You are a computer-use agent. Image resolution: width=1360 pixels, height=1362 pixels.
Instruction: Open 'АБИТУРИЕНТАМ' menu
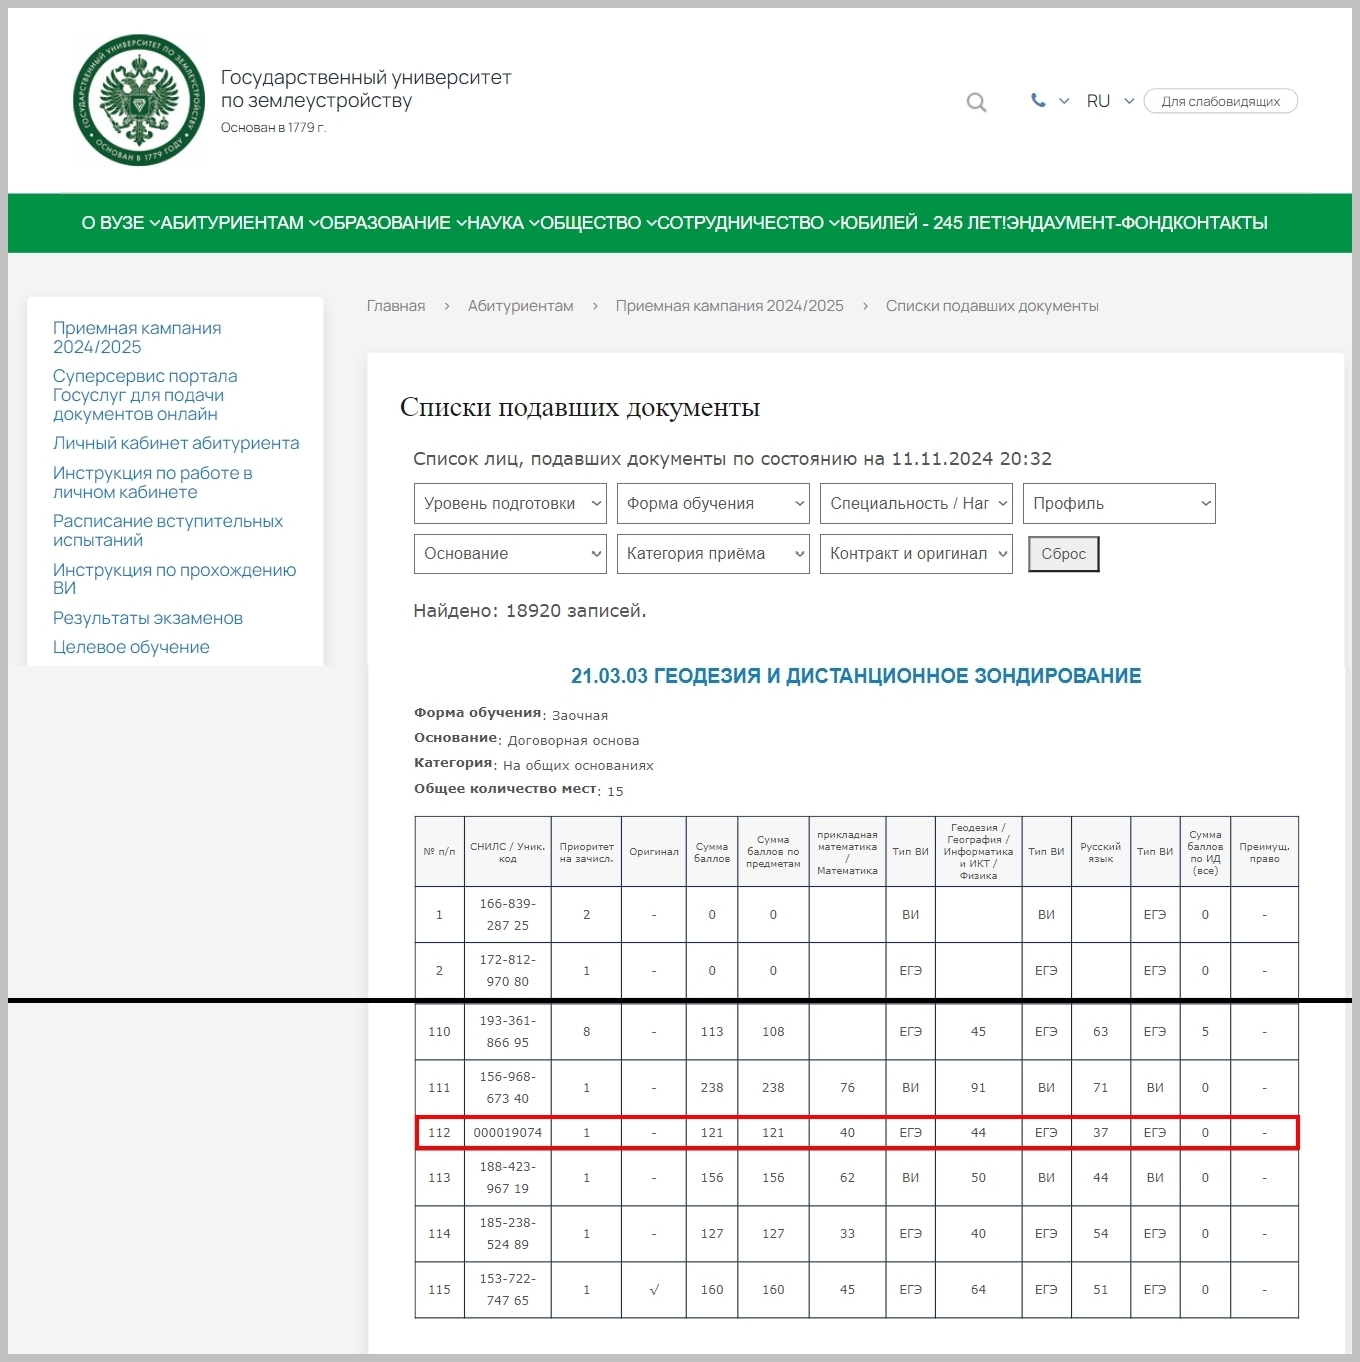239,223
